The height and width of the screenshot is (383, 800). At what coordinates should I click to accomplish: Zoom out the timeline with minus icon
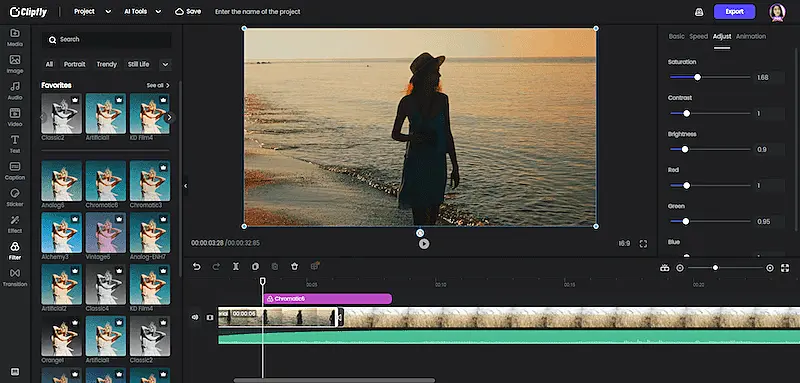point(680,268)
